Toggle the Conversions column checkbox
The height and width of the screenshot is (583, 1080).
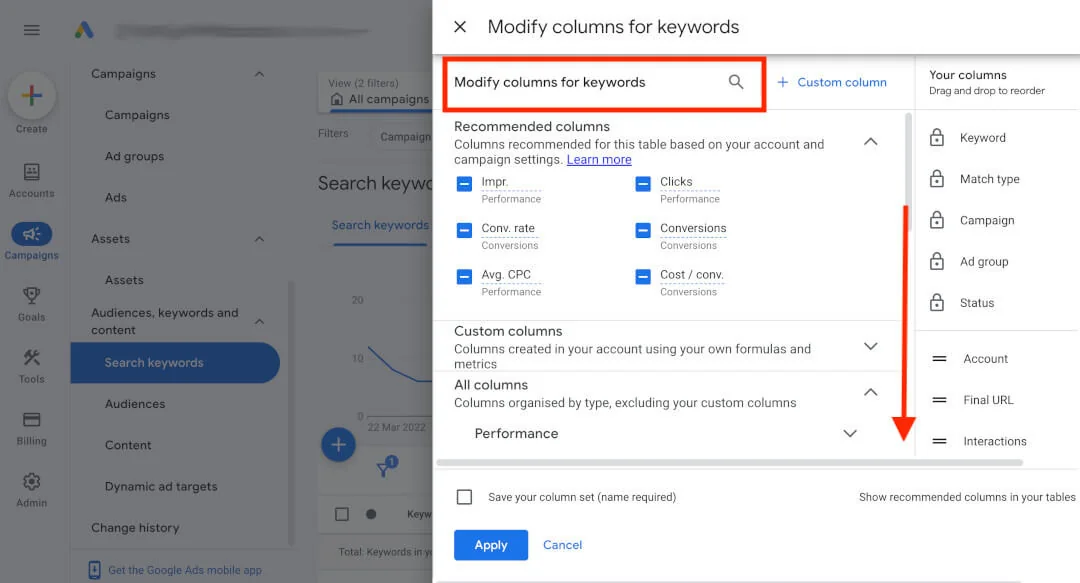(x=643, y=230)
